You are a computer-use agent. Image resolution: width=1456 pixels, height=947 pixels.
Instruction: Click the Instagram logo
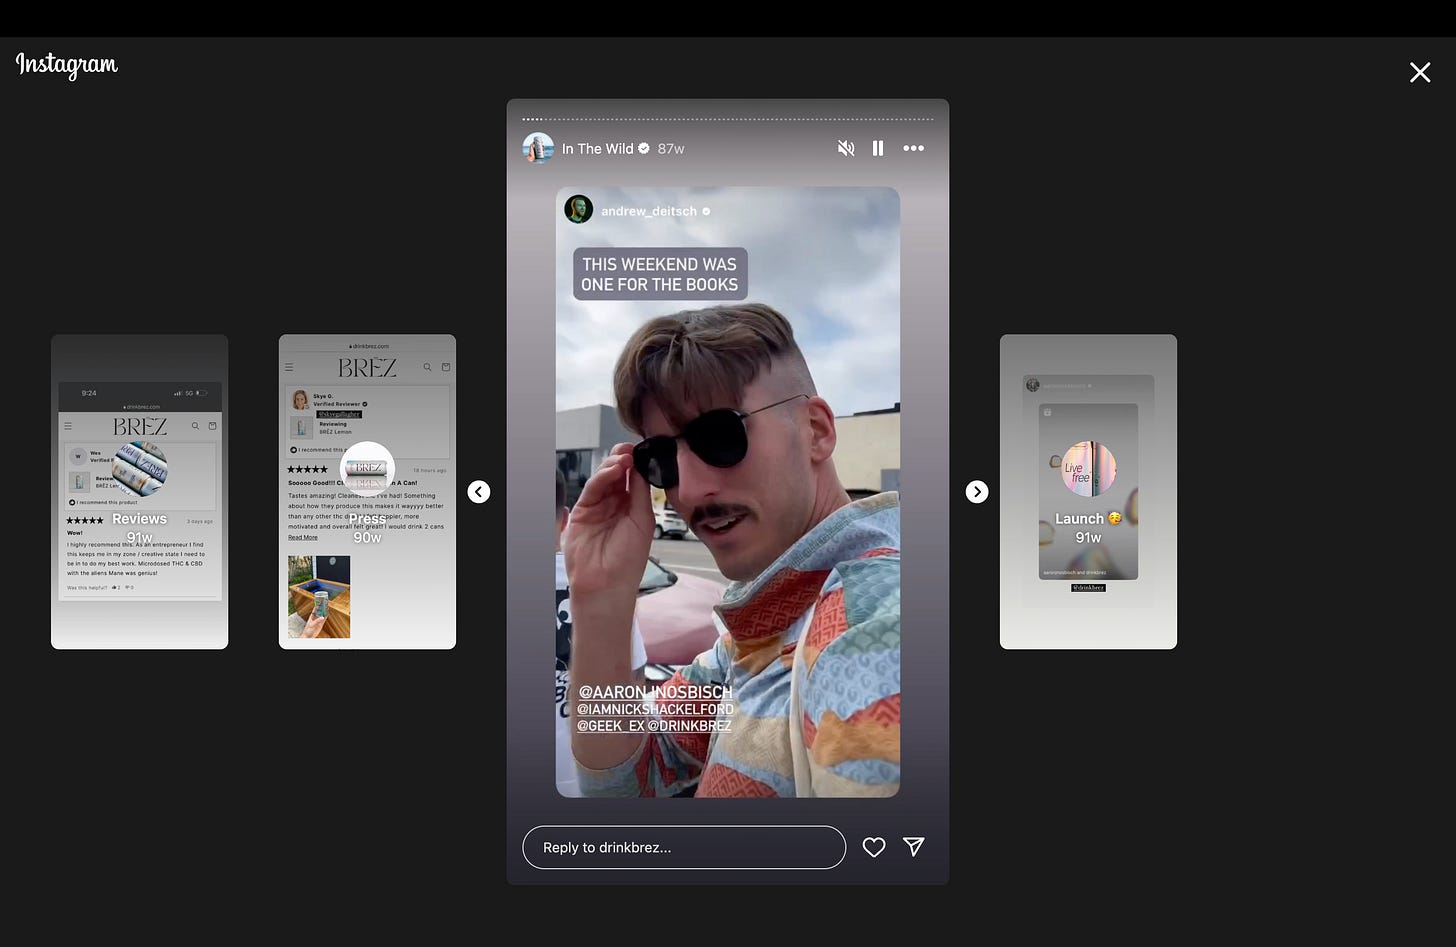pos(67,65)
